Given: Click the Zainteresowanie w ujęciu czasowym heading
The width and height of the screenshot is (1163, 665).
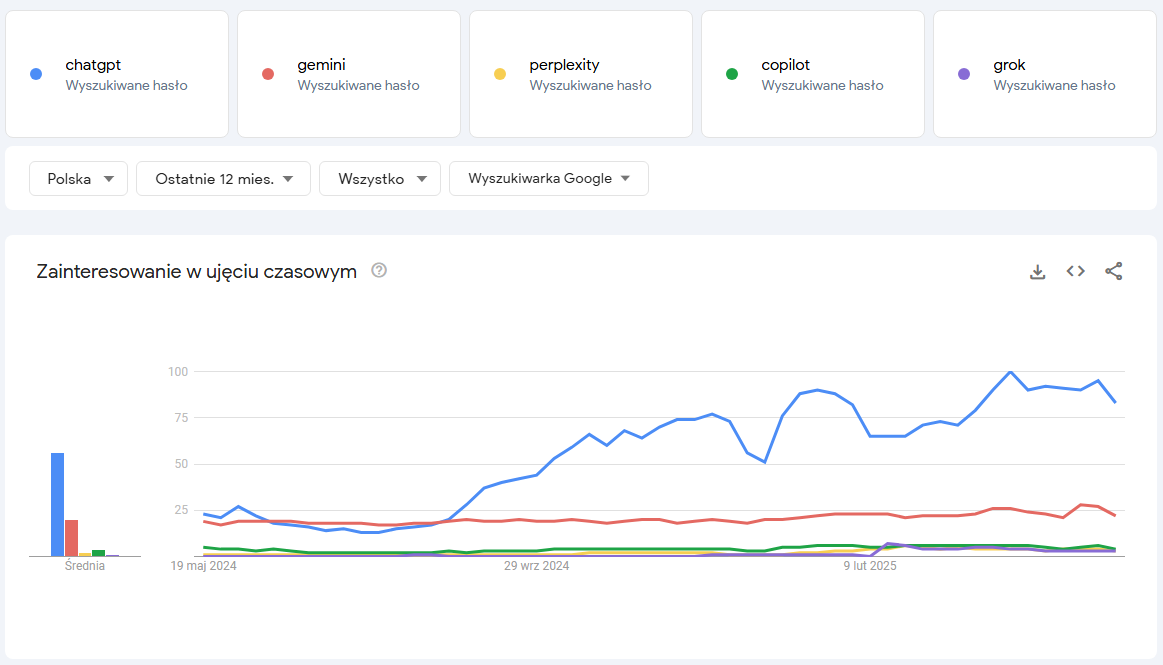Looking at the screenshot, I should coord(197,271).
